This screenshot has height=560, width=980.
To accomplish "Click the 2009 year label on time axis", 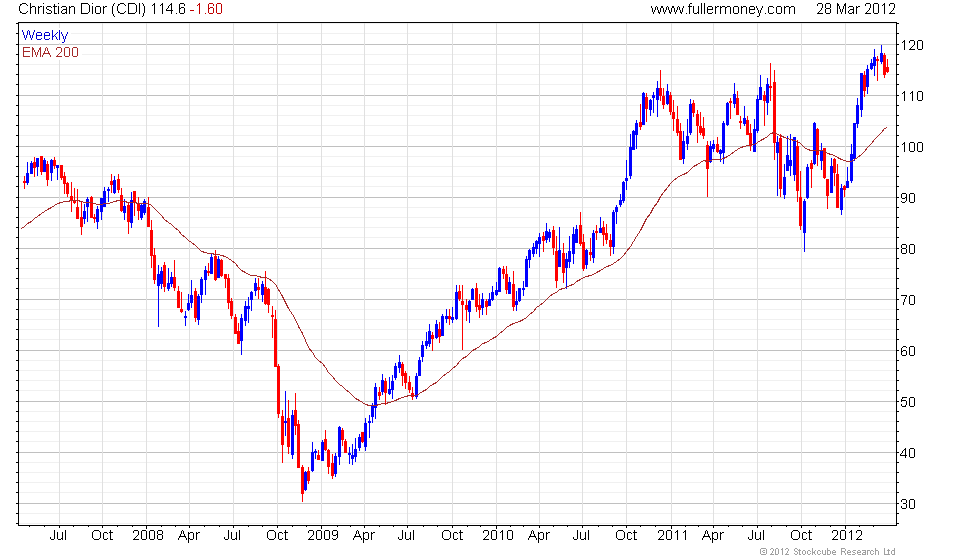I will [322, 536].
